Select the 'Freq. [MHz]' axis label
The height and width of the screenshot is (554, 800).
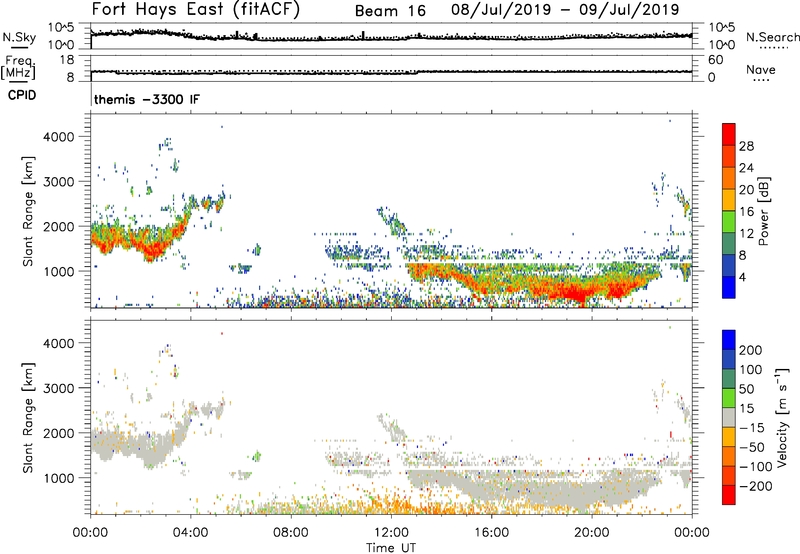click(18, 67)
